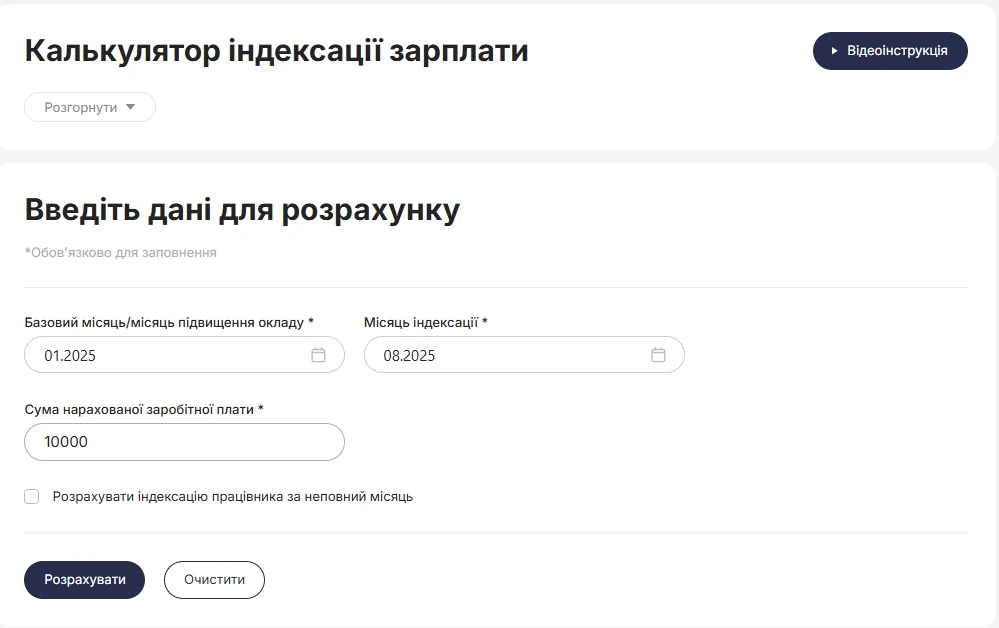Open the Відеоінструкція video guide
Viewport: 999px width, 628px height.
(x=890, y=51)
